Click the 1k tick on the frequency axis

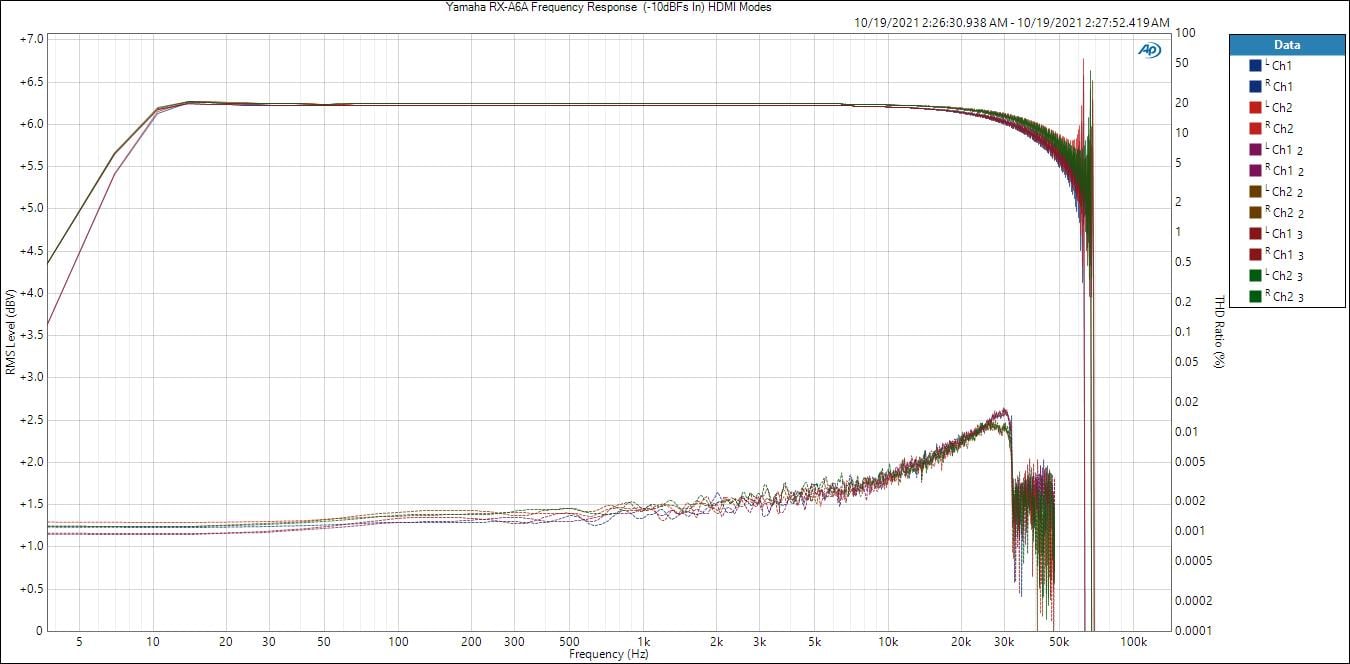point(644,641)
